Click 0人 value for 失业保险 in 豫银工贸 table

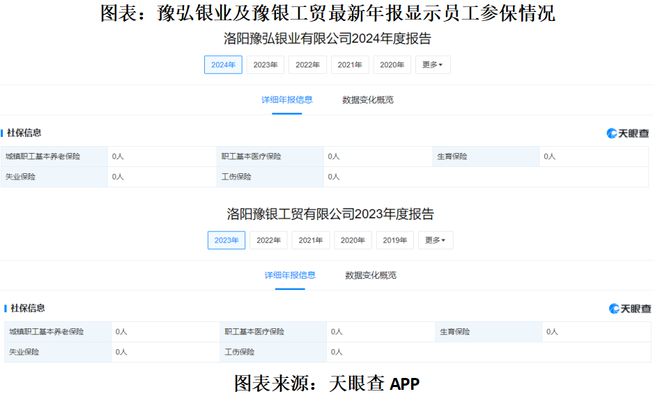[121, 352]
